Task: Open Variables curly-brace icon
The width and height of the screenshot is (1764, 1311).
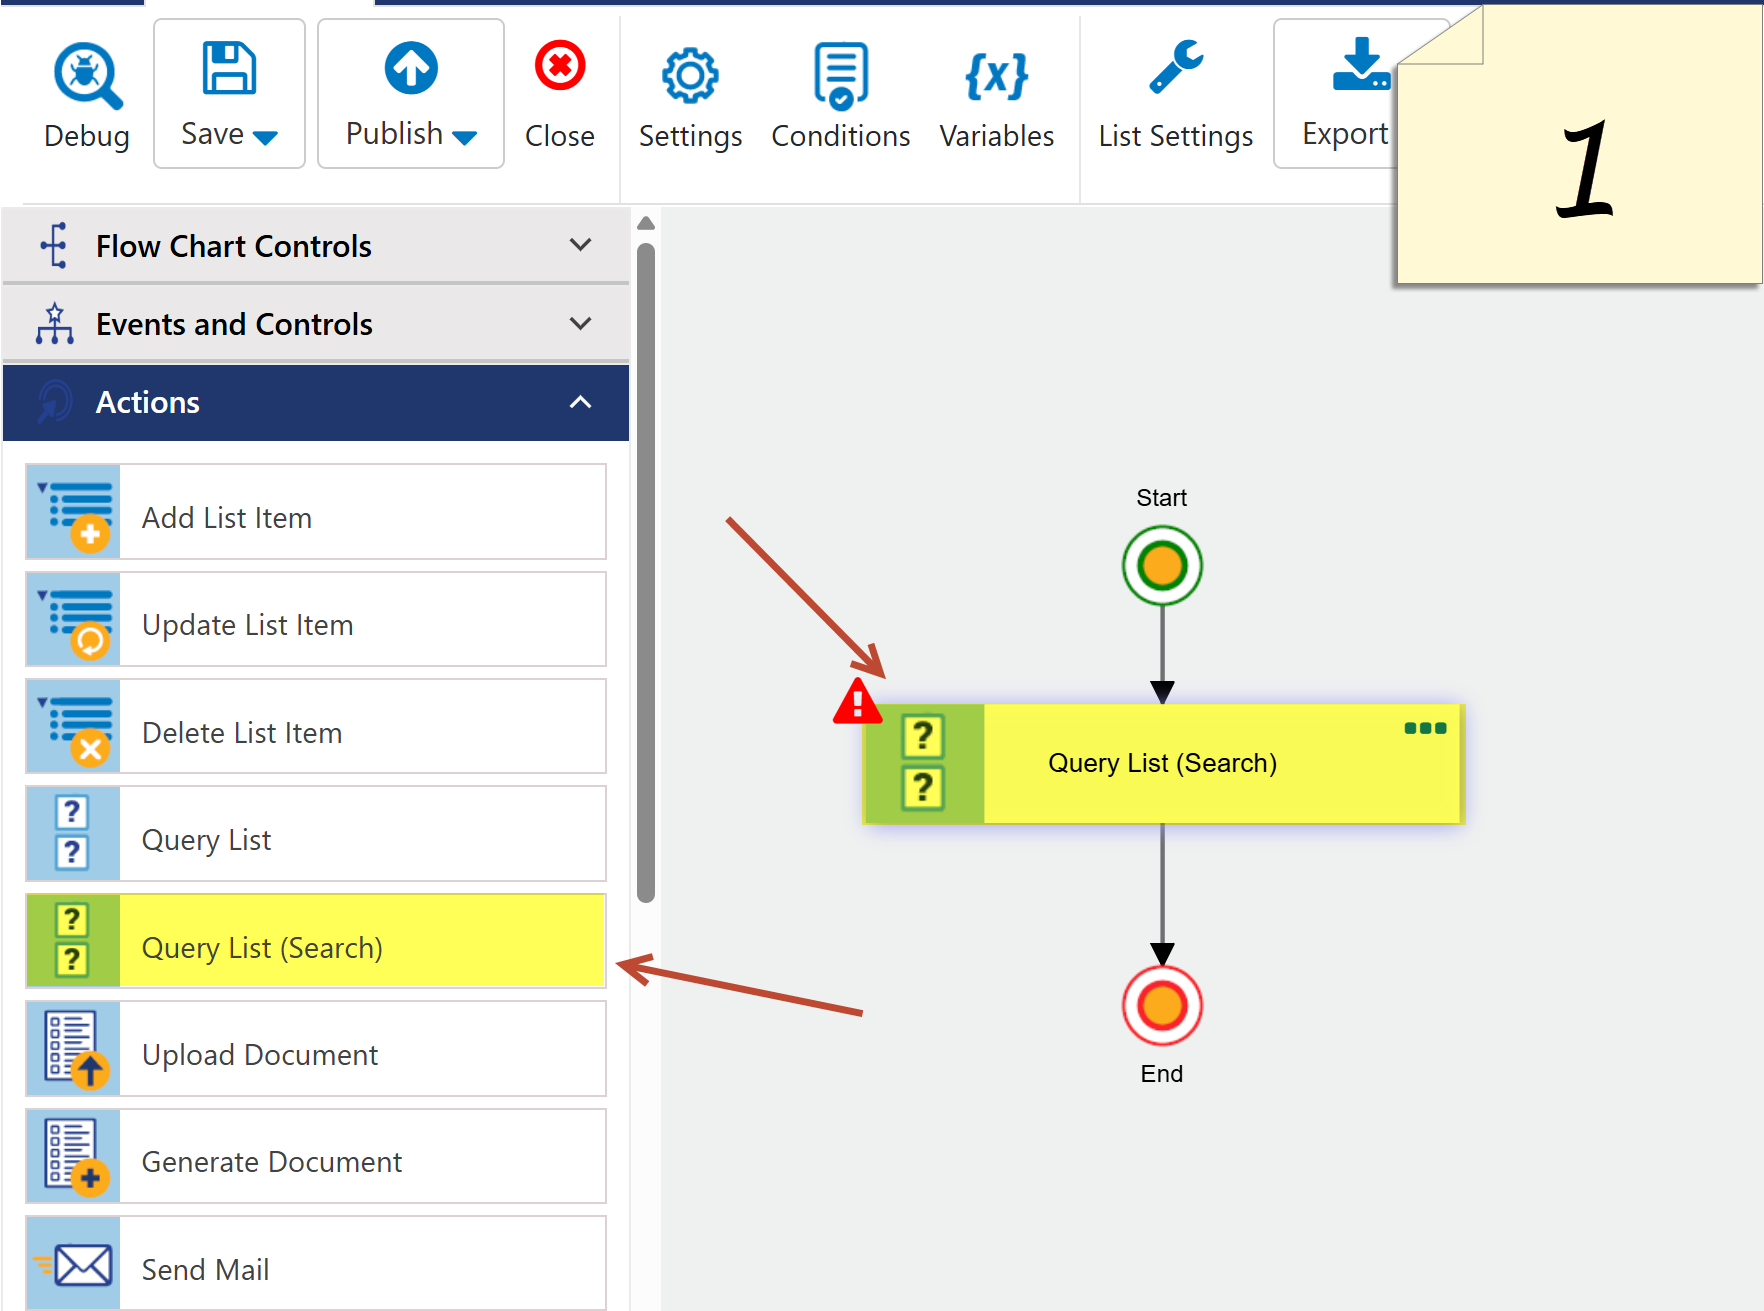Action: tap(996, 75)
